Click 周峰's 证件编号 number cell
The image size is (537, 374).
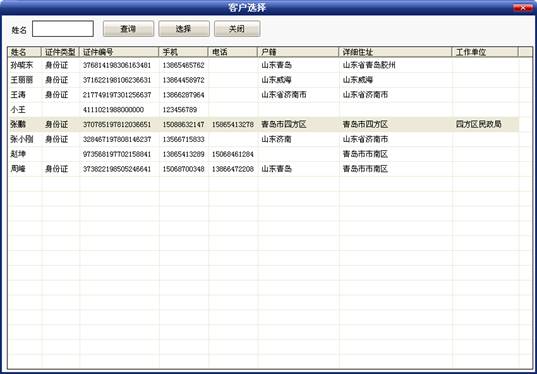pos(117,169)
